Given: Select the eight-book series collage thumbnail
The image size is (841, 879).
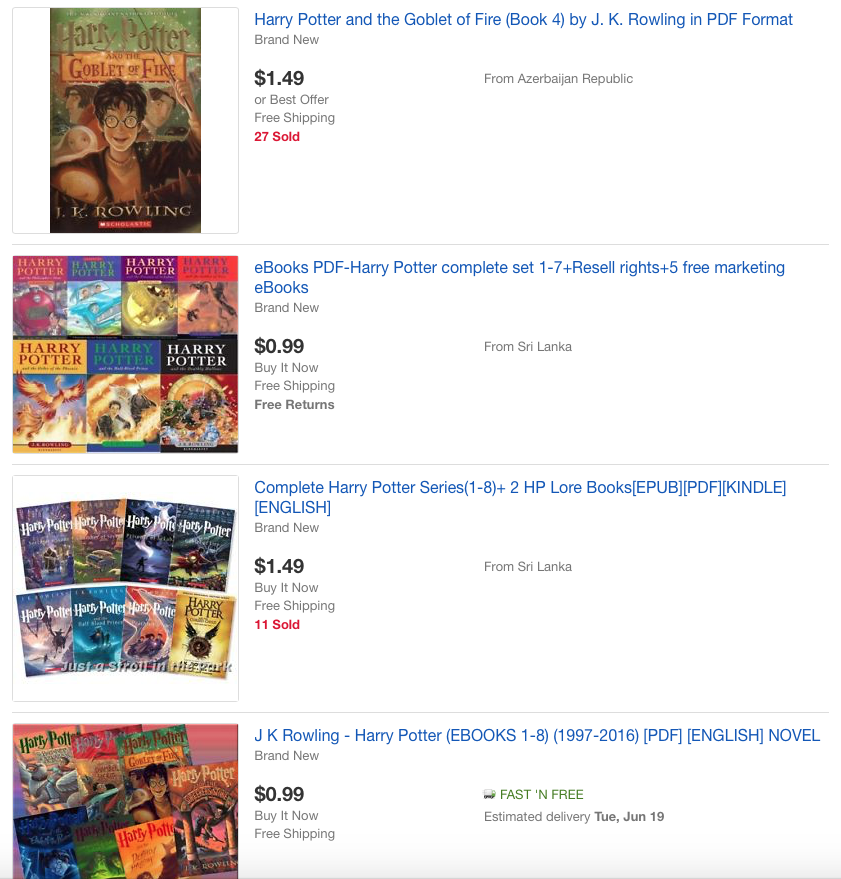Looking at the screenshot, I should [x=126, y=589].
